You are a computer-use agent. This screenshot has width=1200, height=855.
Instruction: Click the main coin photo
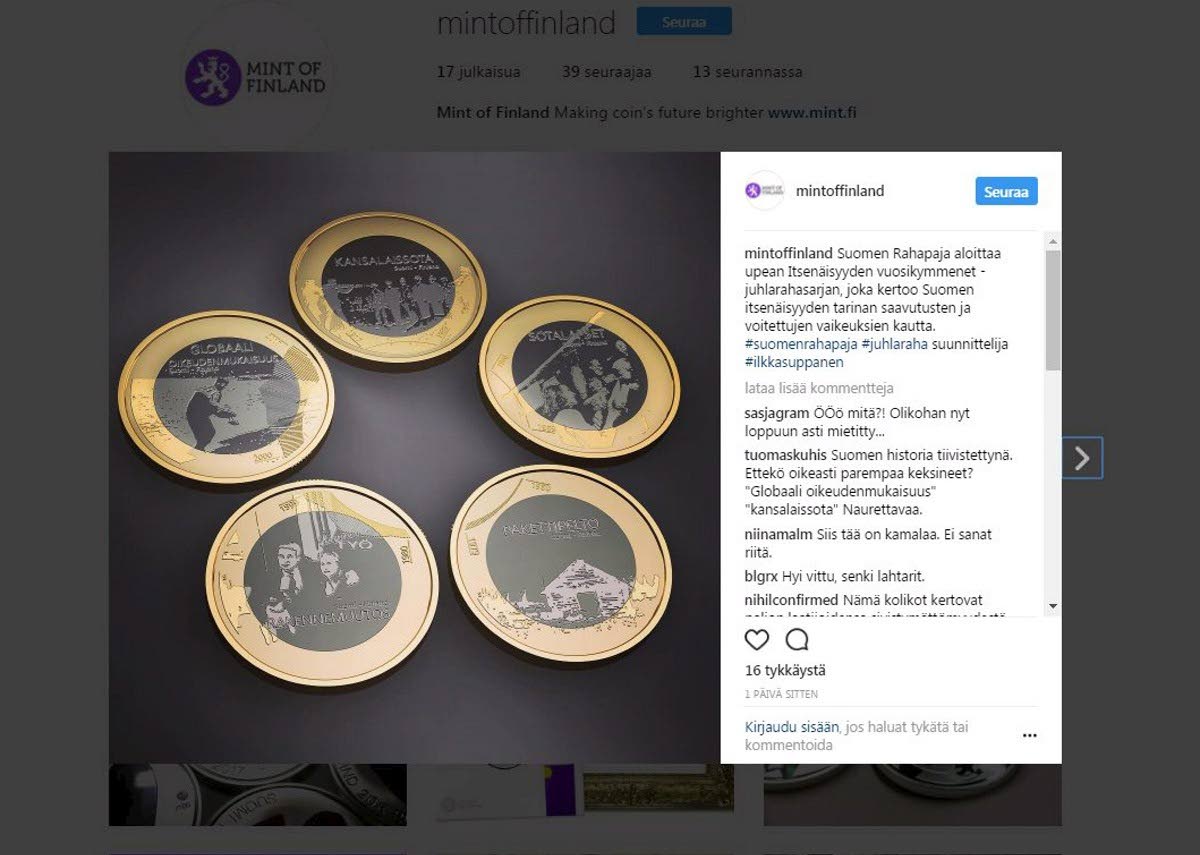pos(414,458)
